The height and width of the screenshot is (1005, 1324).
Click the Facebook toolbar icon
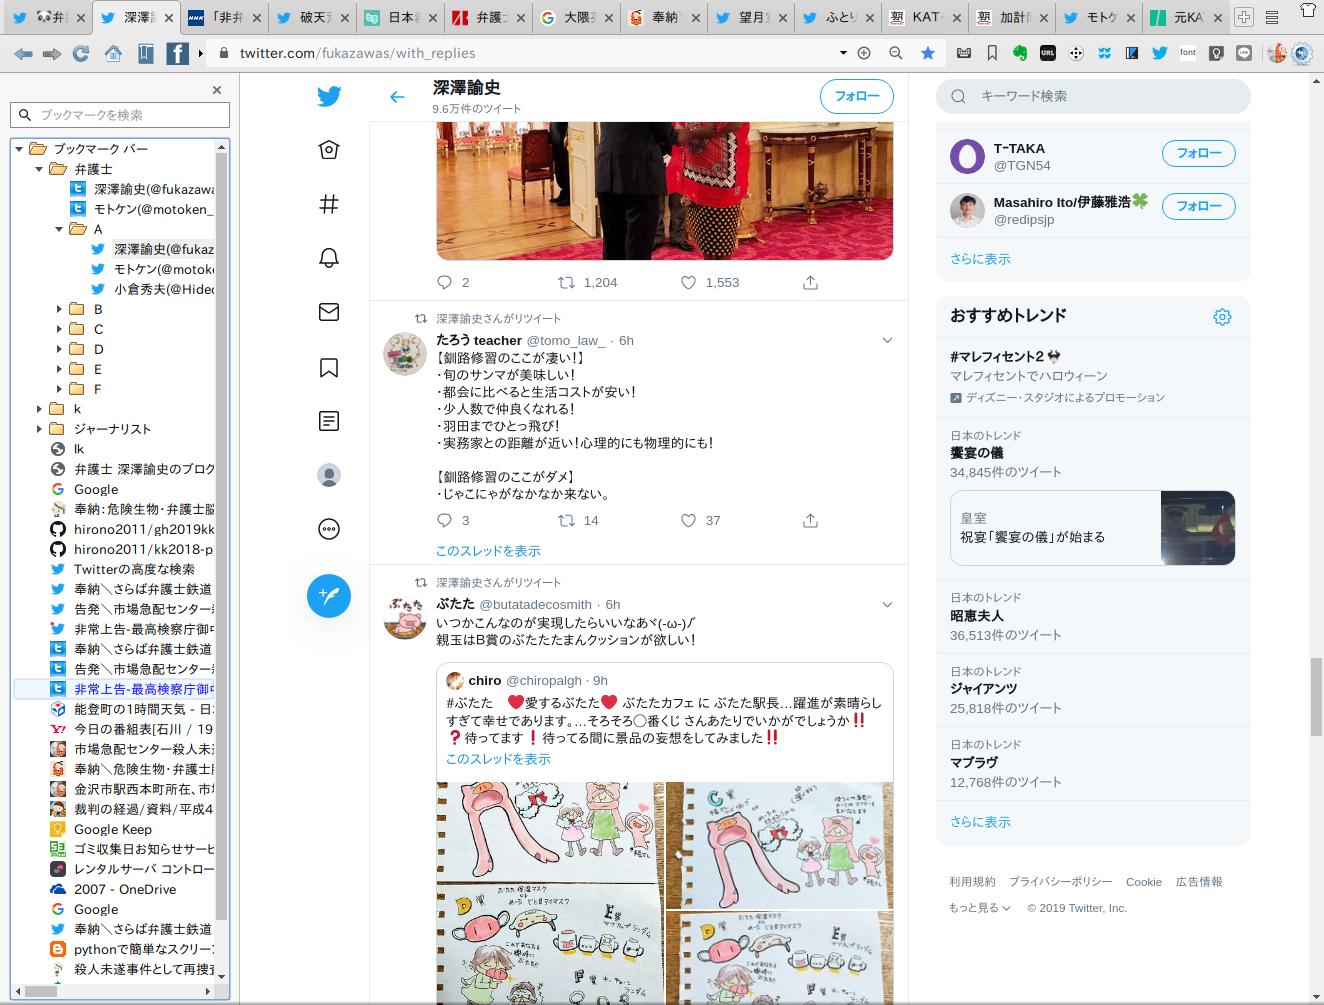coord(177,53)
